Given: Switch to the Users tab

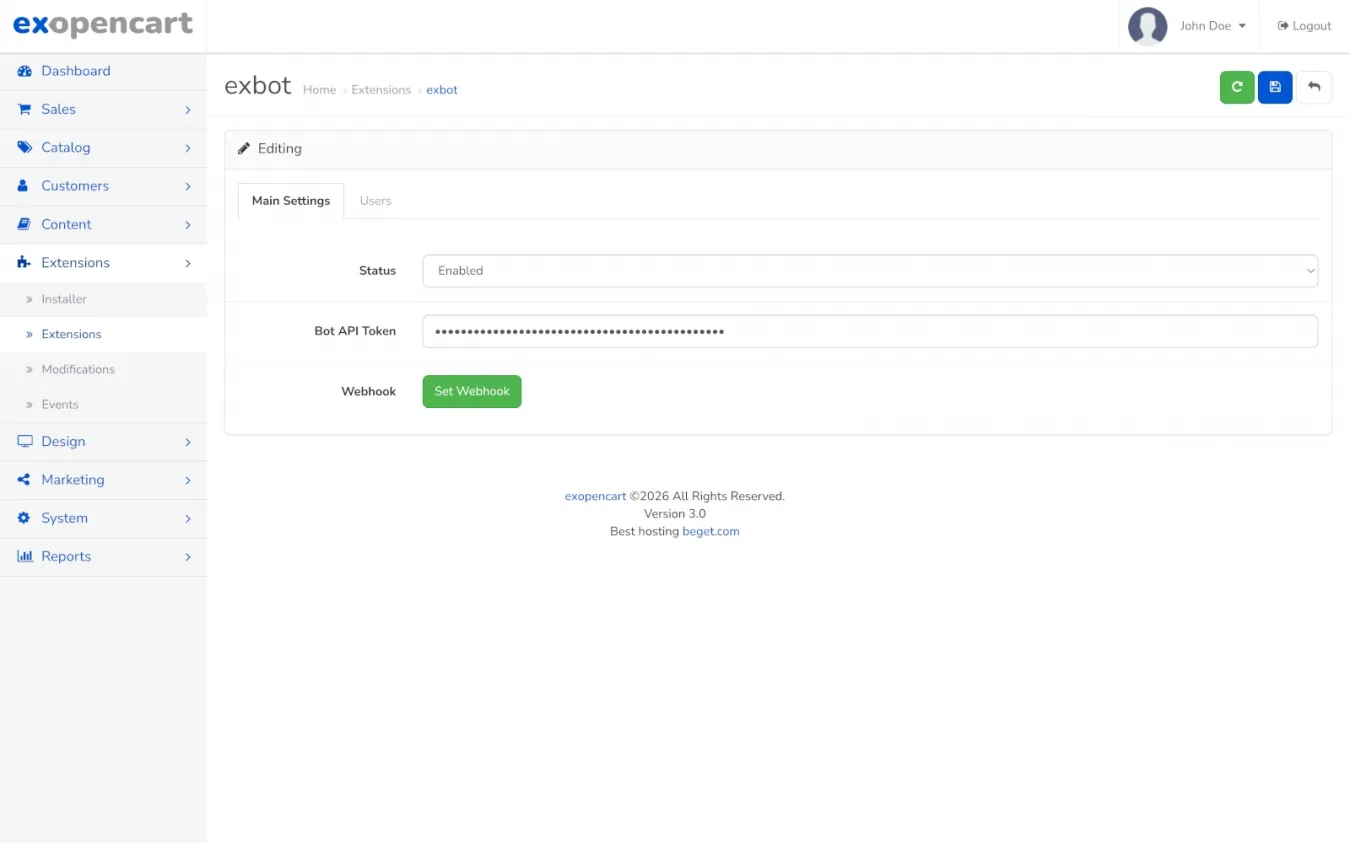Looking at the screenshot, I should tap(375, 201).
